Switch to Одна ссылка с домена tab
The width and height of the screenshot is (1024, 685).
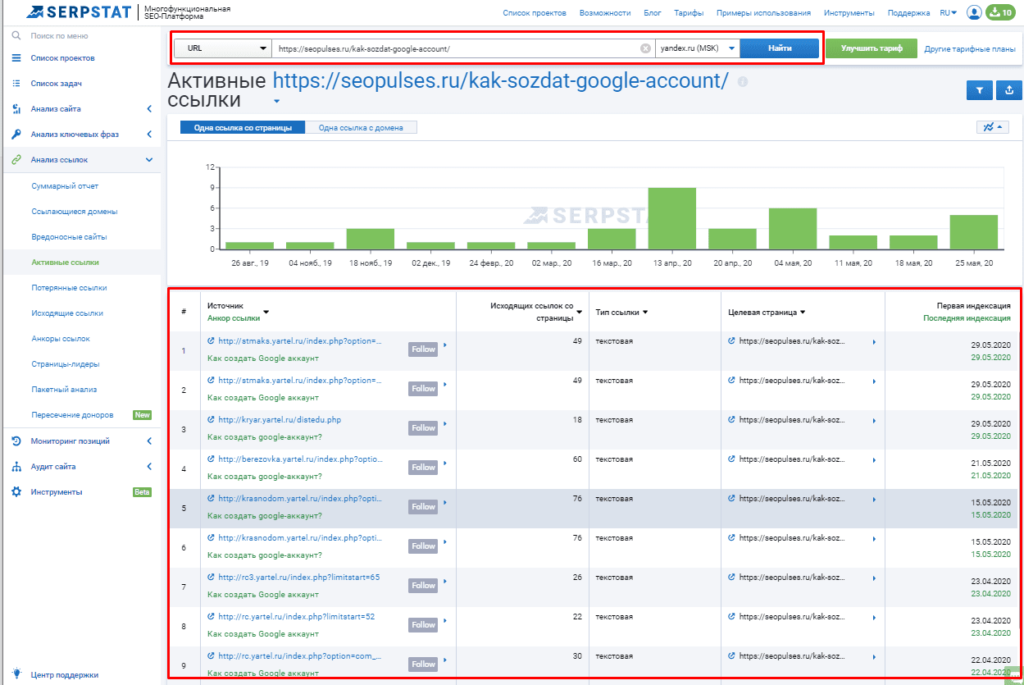tap(360, 127)
